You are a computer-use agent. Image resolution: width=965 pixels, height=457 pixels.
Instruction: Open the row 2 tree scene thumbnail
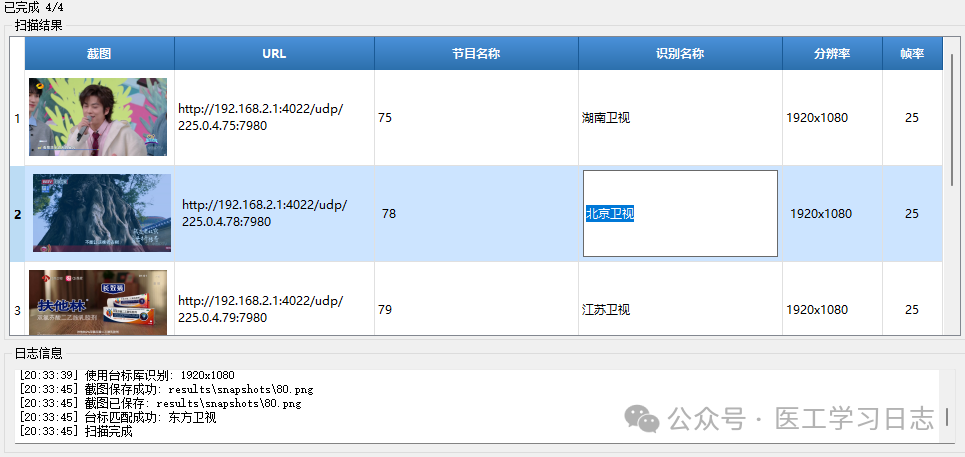point(101,213)
